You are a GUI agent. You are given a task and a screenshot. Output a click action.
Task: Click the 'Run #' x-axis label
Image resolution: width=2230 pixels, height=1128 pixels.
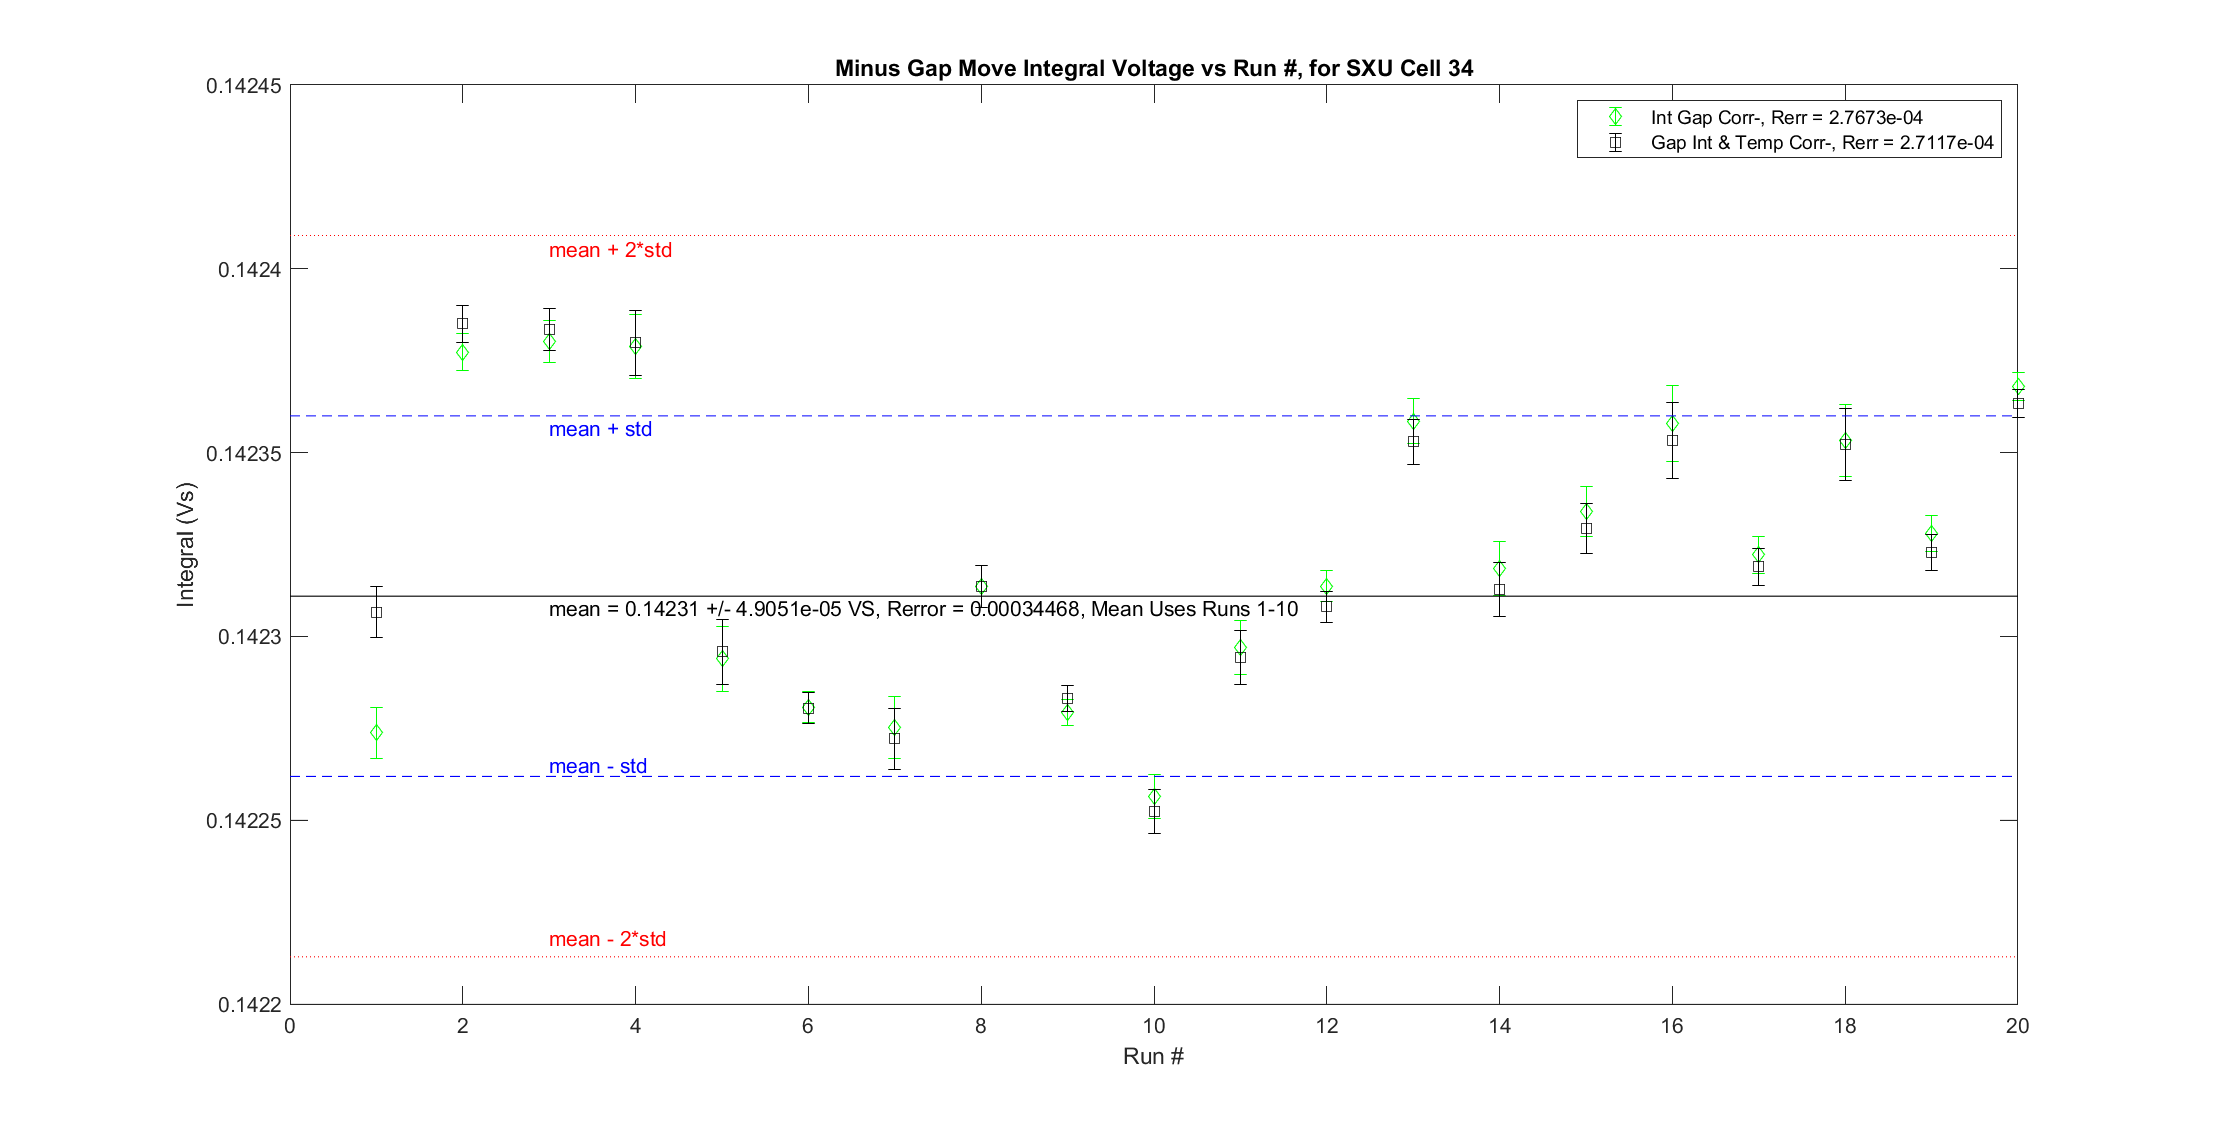1153,1056
